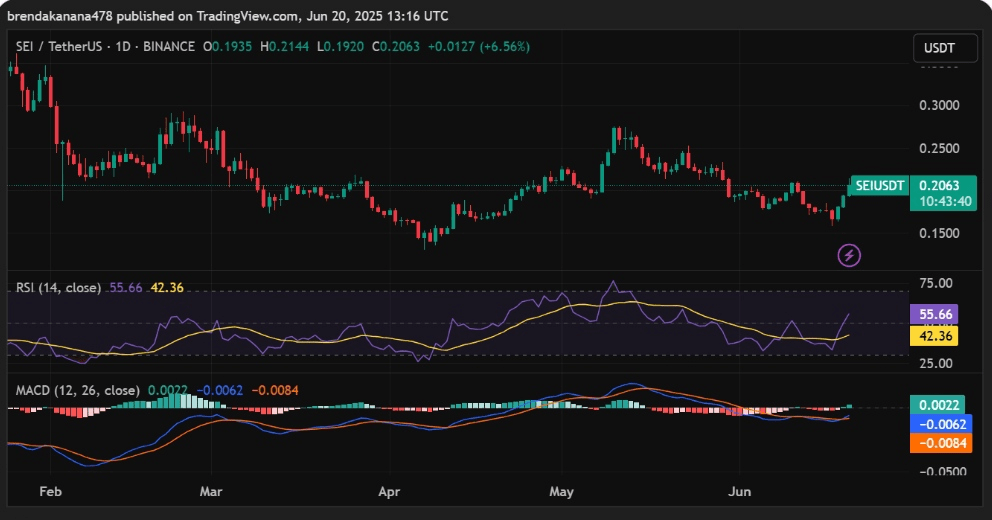Click the Jun label on time axis

coord(740,493)
